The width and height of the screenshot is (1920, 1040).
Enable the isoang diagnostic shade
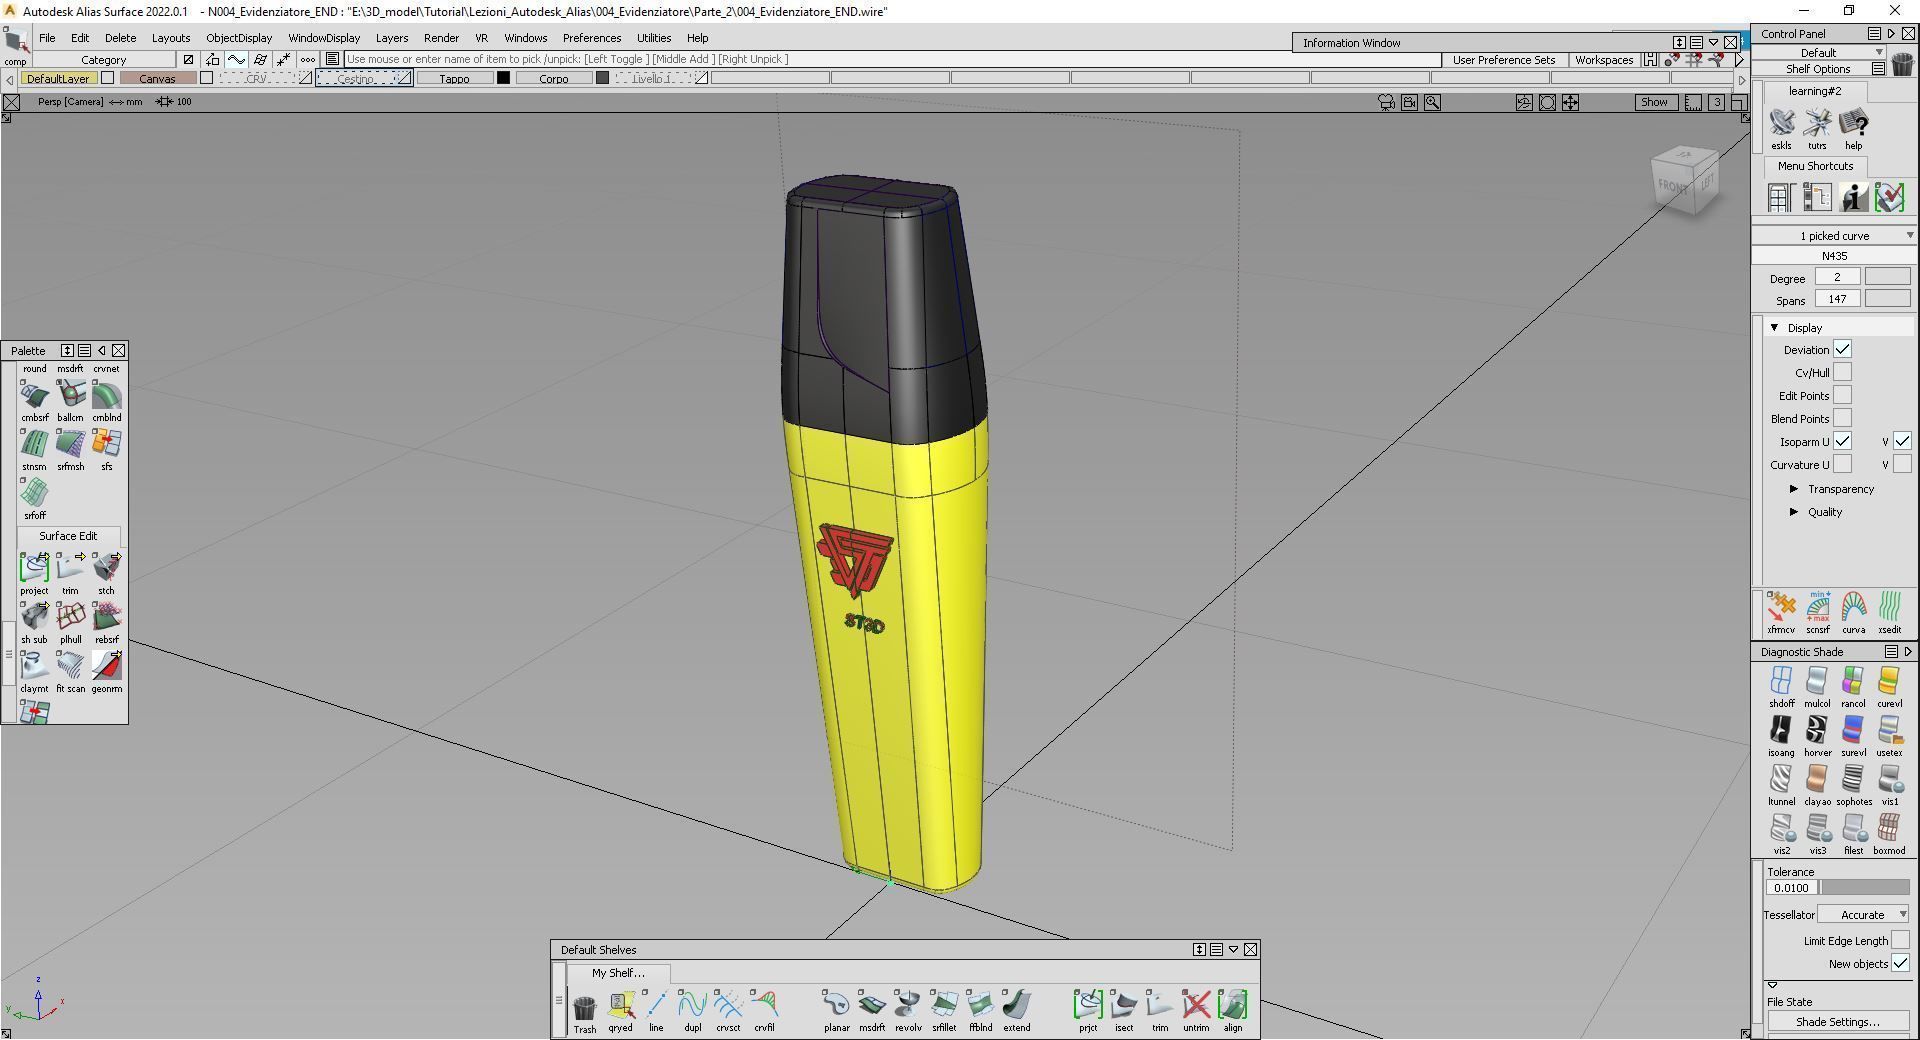coord(1781,730)
